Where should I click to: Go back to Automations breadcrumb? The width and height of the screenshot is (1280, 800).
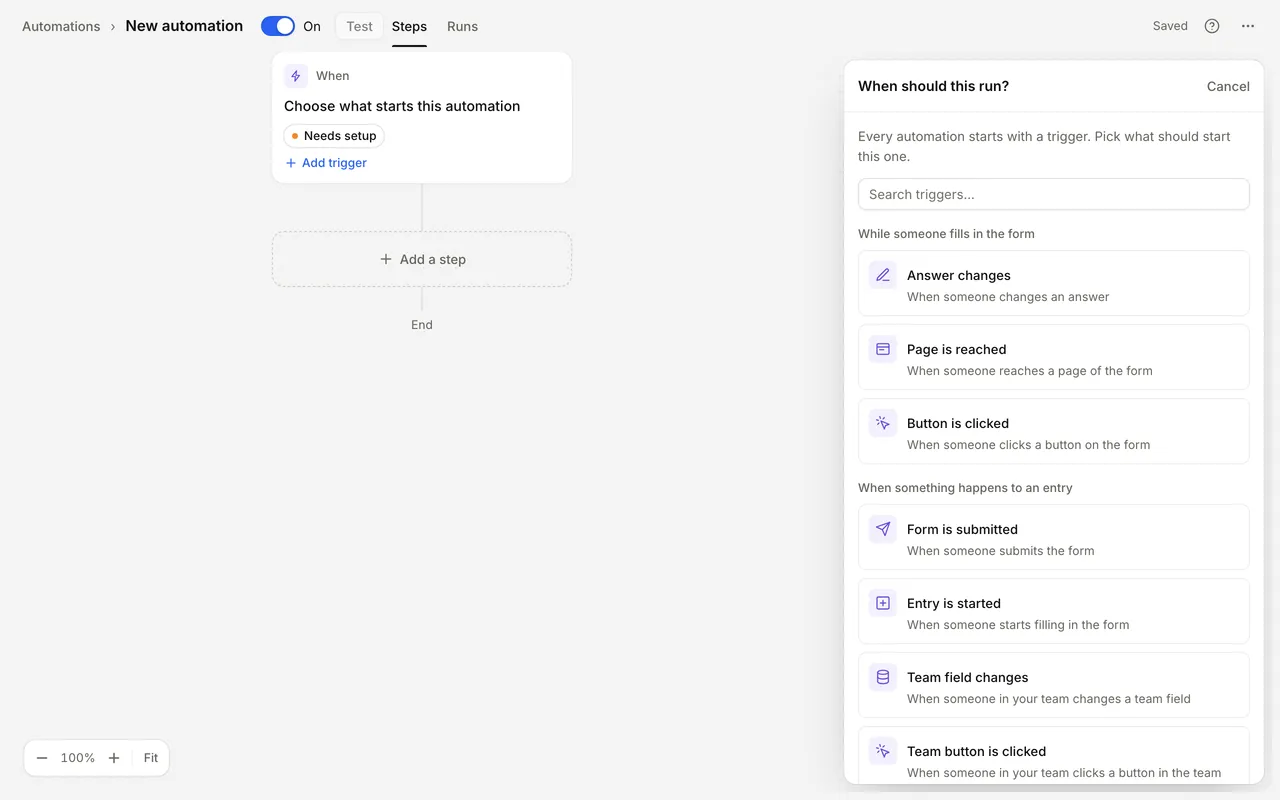coord(61,26)
